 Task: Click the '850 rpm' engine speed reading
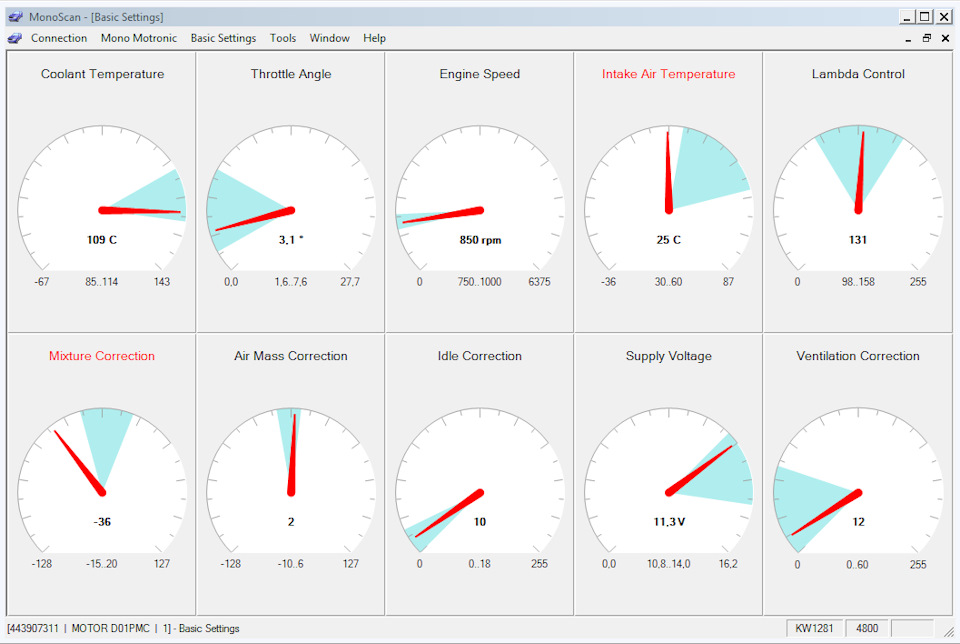[480, 240]
